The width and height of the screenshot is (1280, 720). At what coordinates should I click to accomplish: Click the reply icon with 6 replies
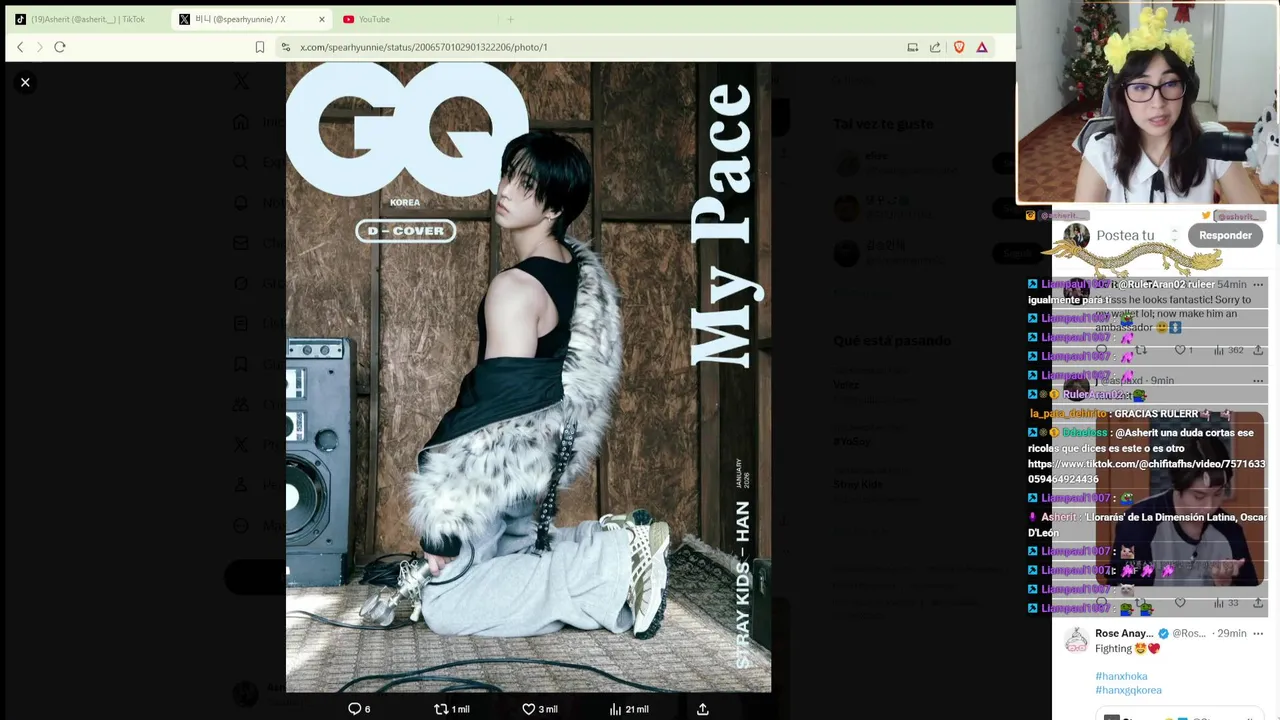click(x=359, y=709)
